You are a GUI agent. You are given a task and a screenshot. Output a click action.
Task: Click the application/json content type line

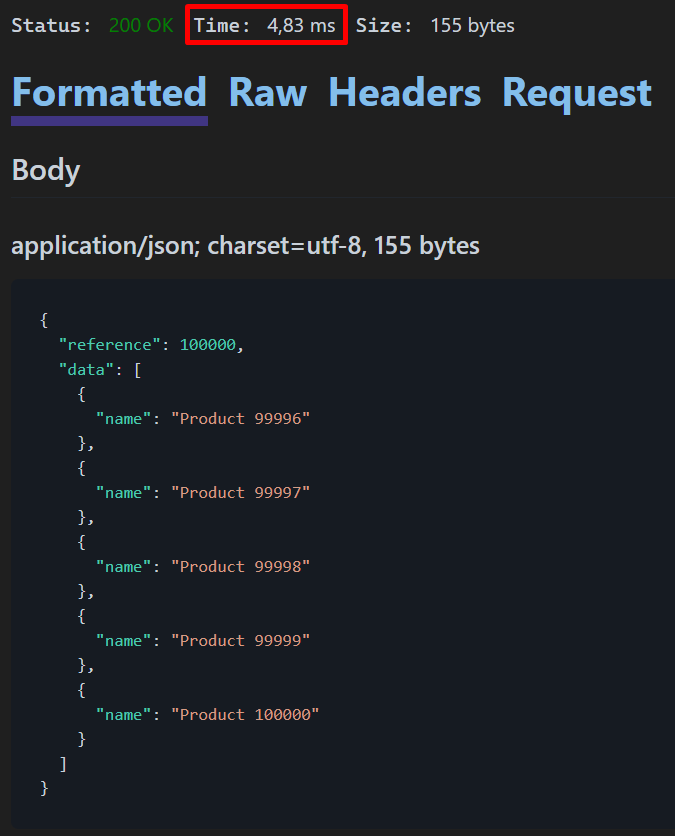(245, 246)
